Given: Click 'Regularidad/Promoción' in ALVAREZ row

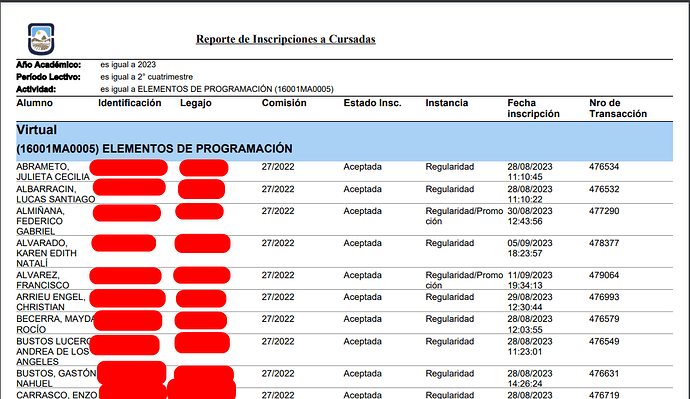Looking at the screenshot, I should click(x=464, y=280).
